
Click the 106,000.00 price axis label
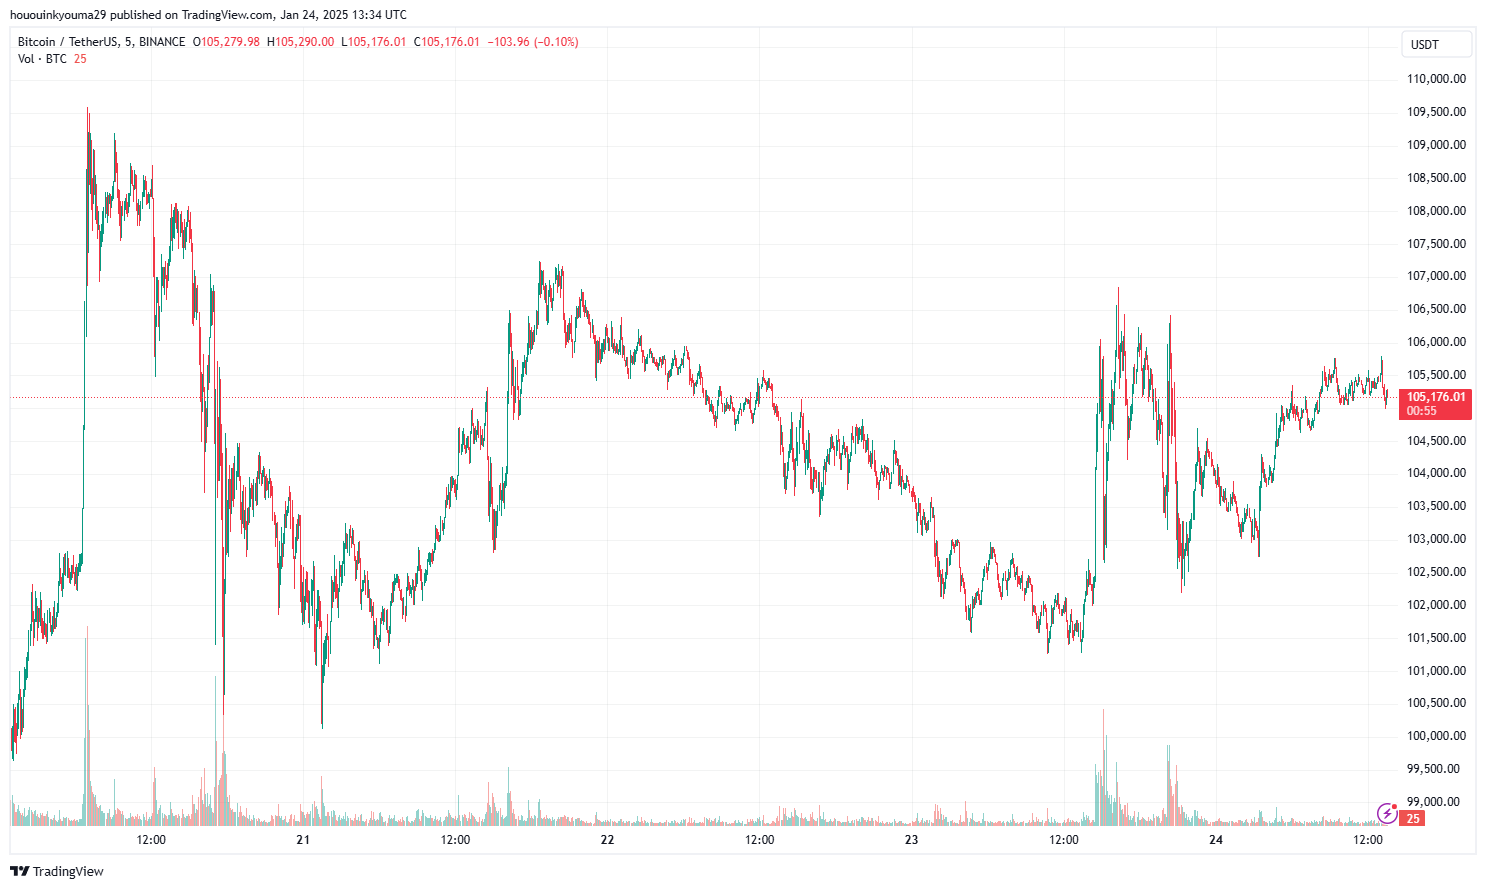tap(1436, 342)
